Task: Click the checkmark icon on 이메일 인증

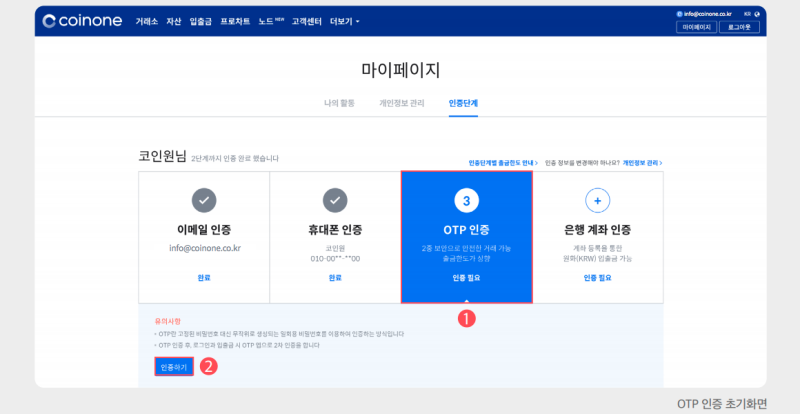Action: tap(204, 201)
